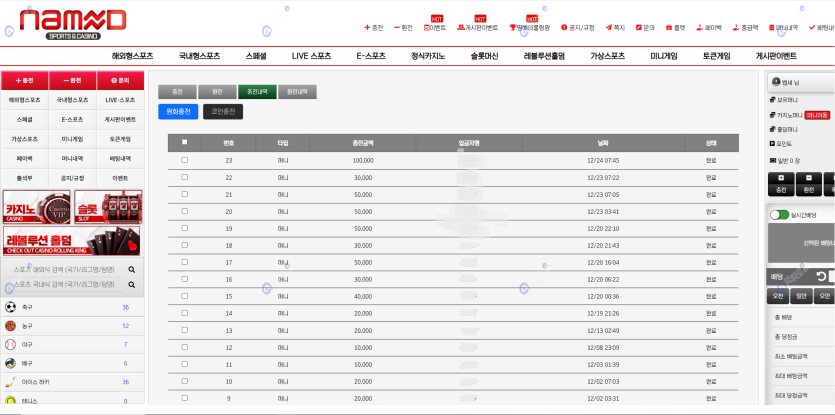Click the soccer ball icon for 축구
This screenshot has width=835, height=415.
click(10, 307)
